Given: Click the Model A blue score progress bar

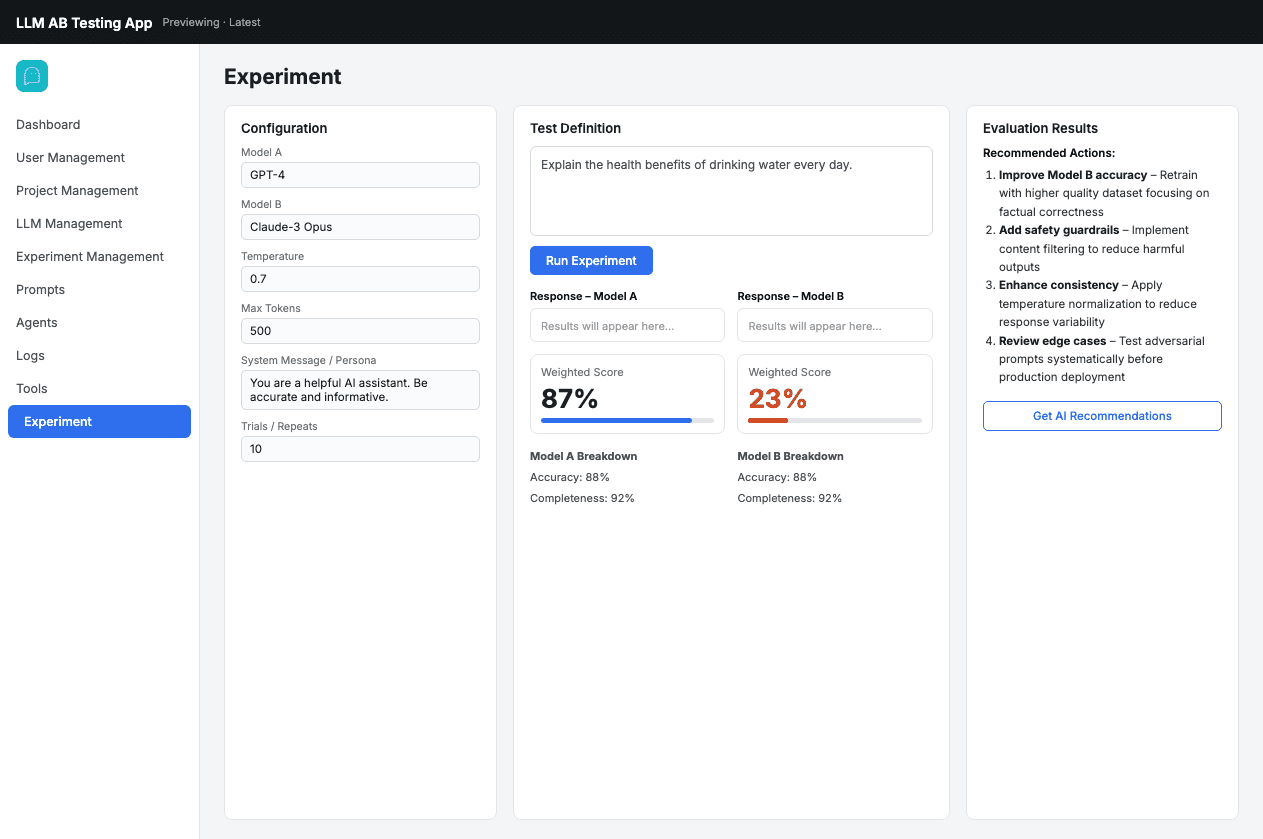Looking at the screenshot, I should pyautogui.click(x=627, y=420).
